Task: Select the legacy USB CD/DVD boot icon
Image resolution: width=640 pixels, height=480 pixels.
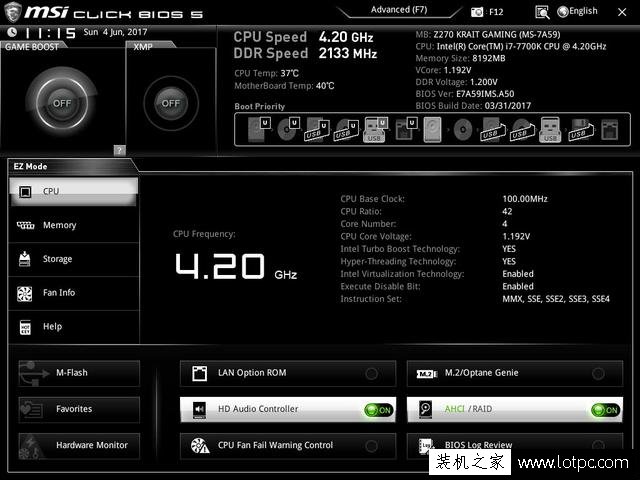Action: tap(521, 130)
